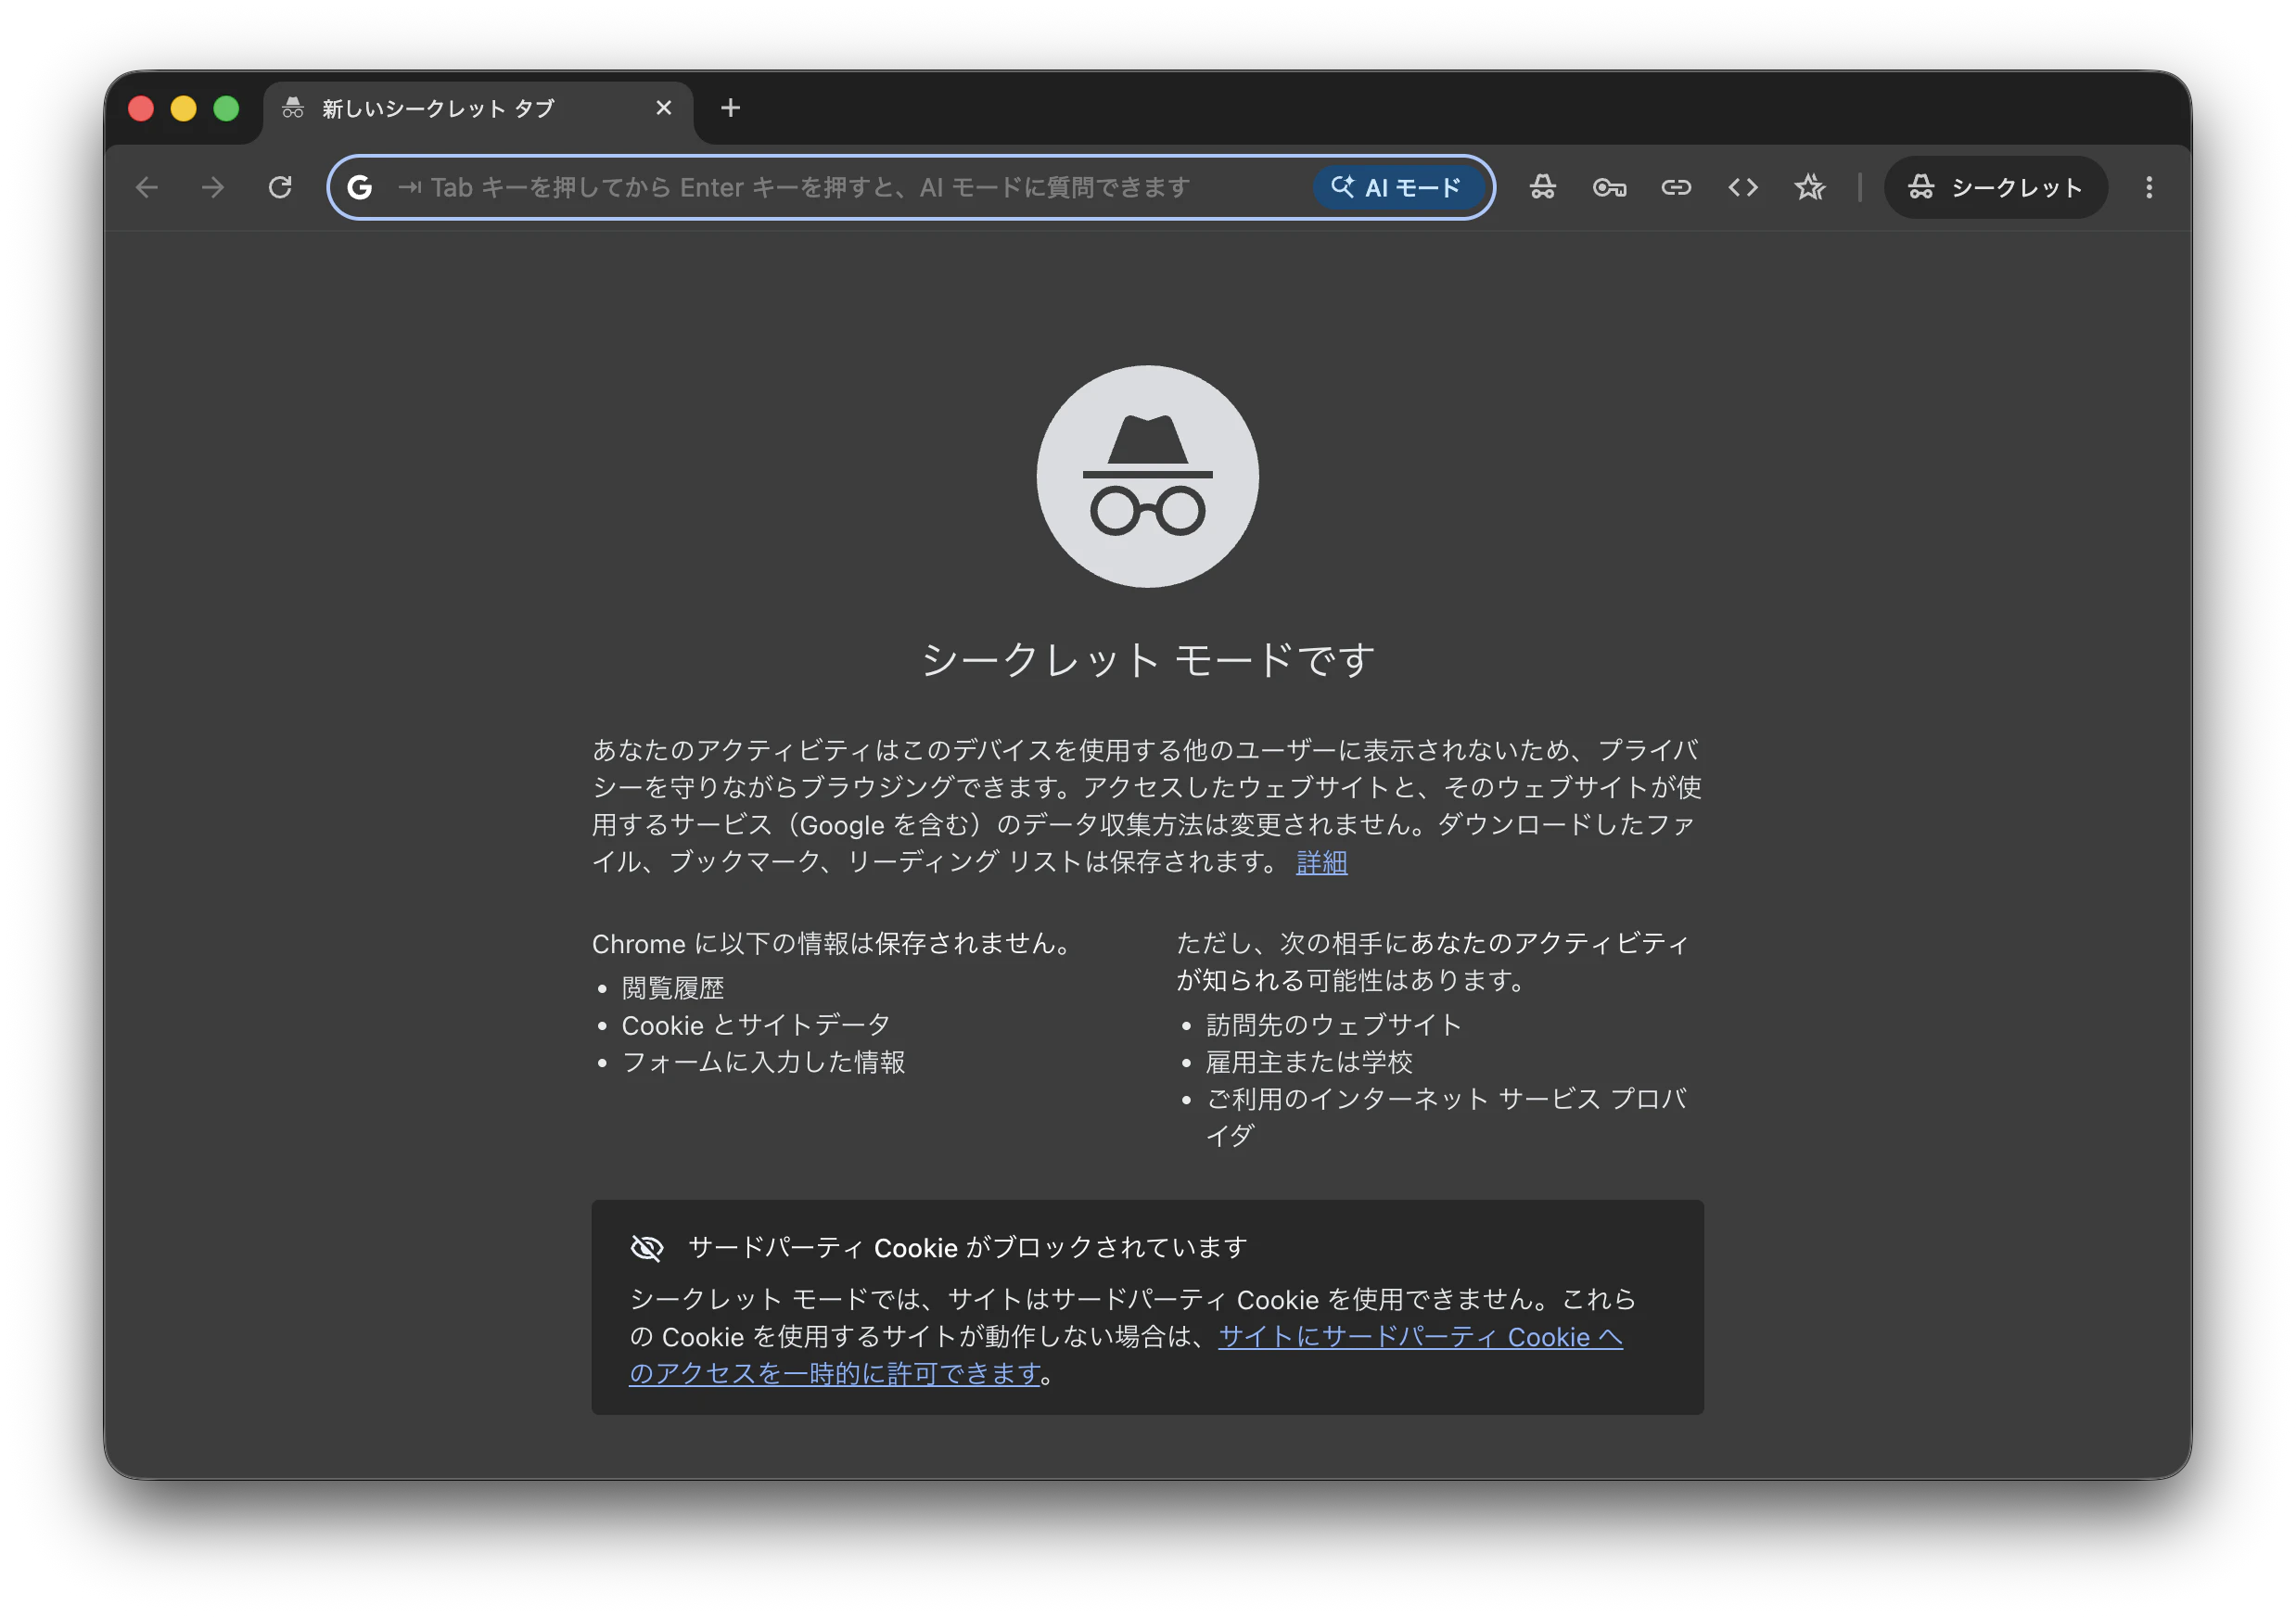
Task: Activate the AI モード button
Action: click(x=1397, y=187)
